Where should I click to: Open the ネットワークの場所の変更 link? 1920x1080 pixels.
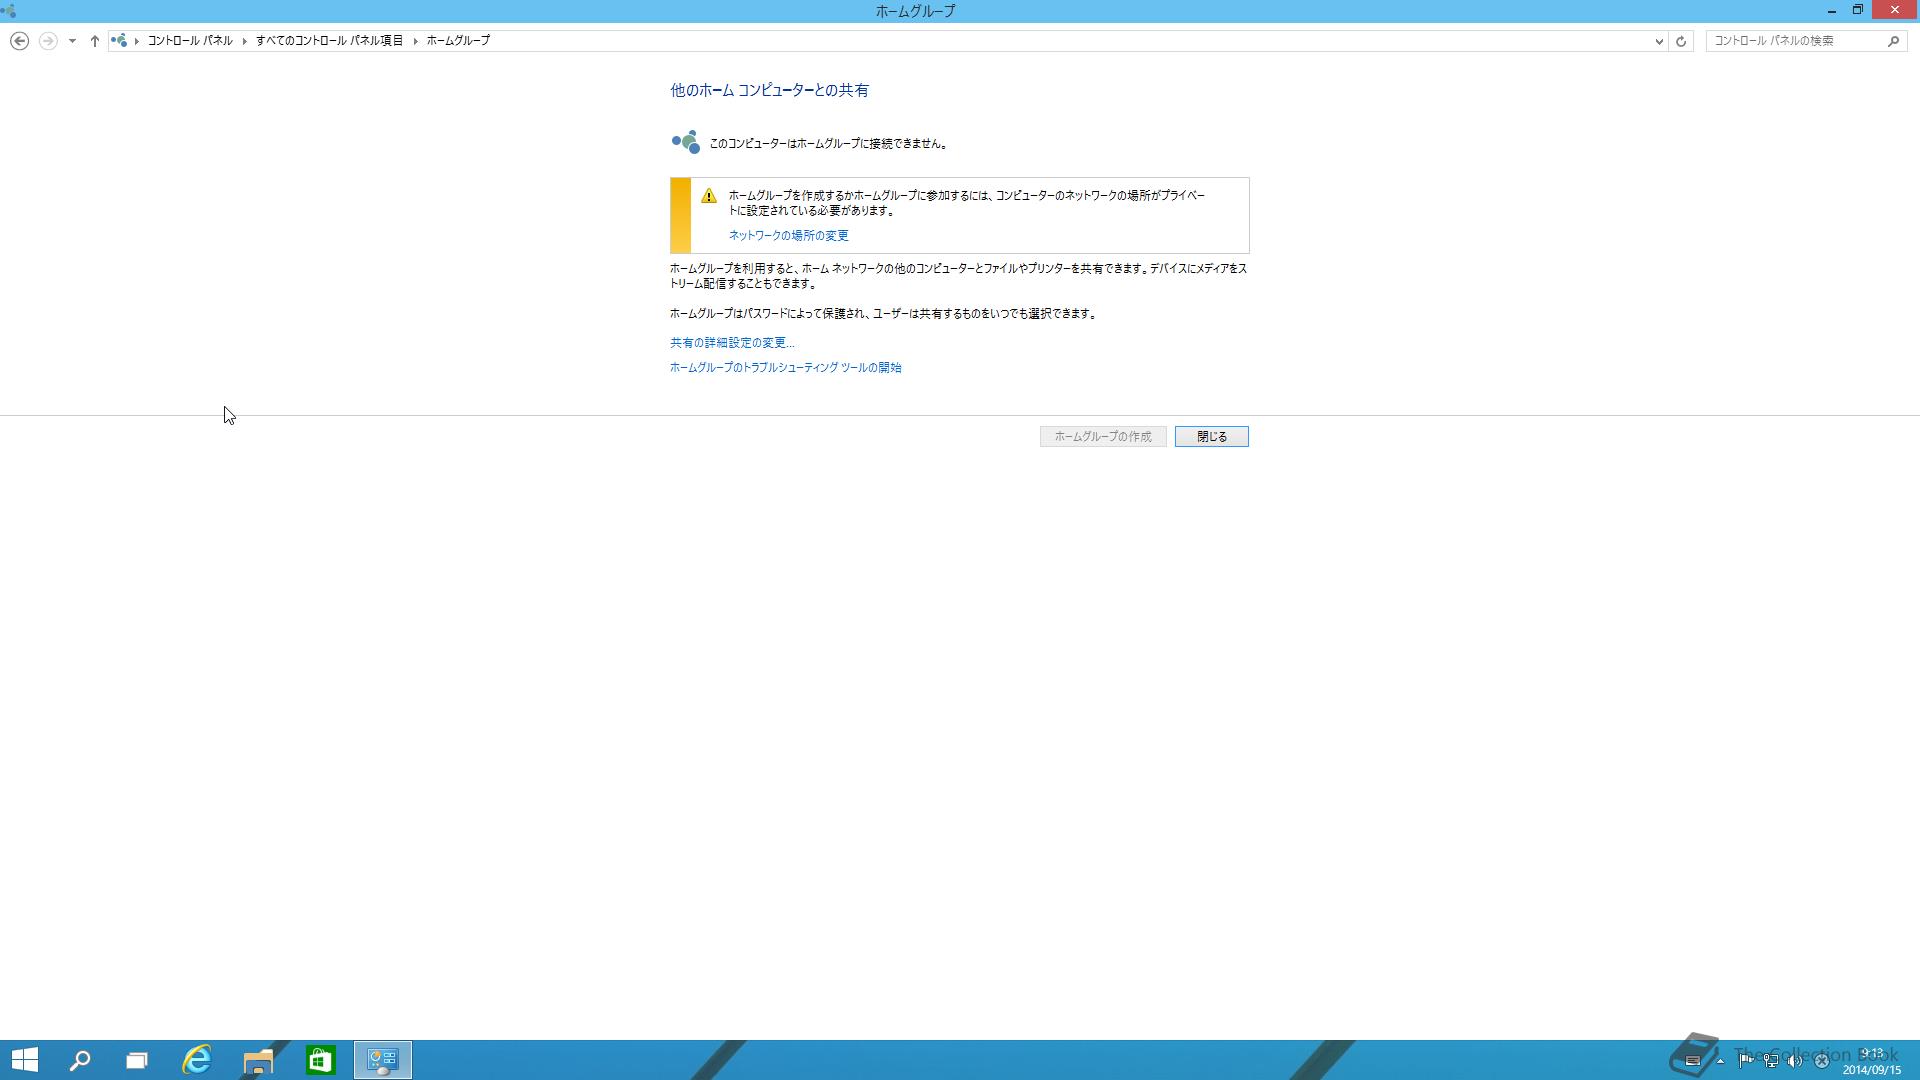(788, 236)
